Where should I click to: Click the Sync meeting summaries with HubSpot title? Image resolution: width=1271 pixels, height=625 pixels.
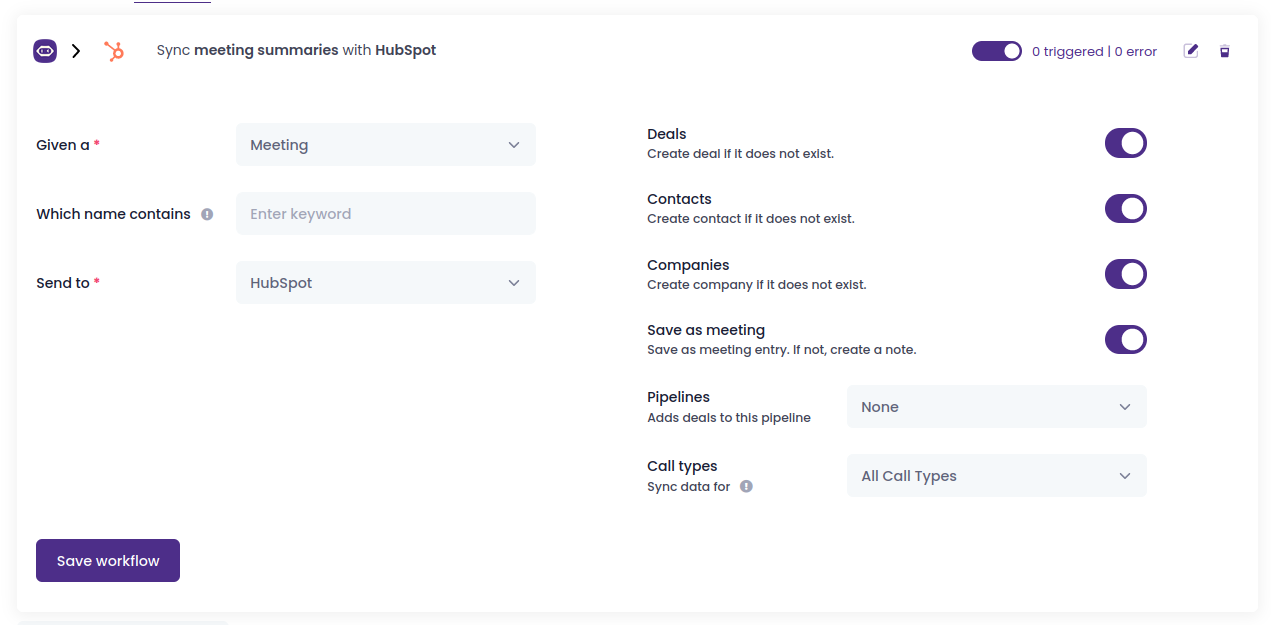pyautogui.click(x=296, y=50)
